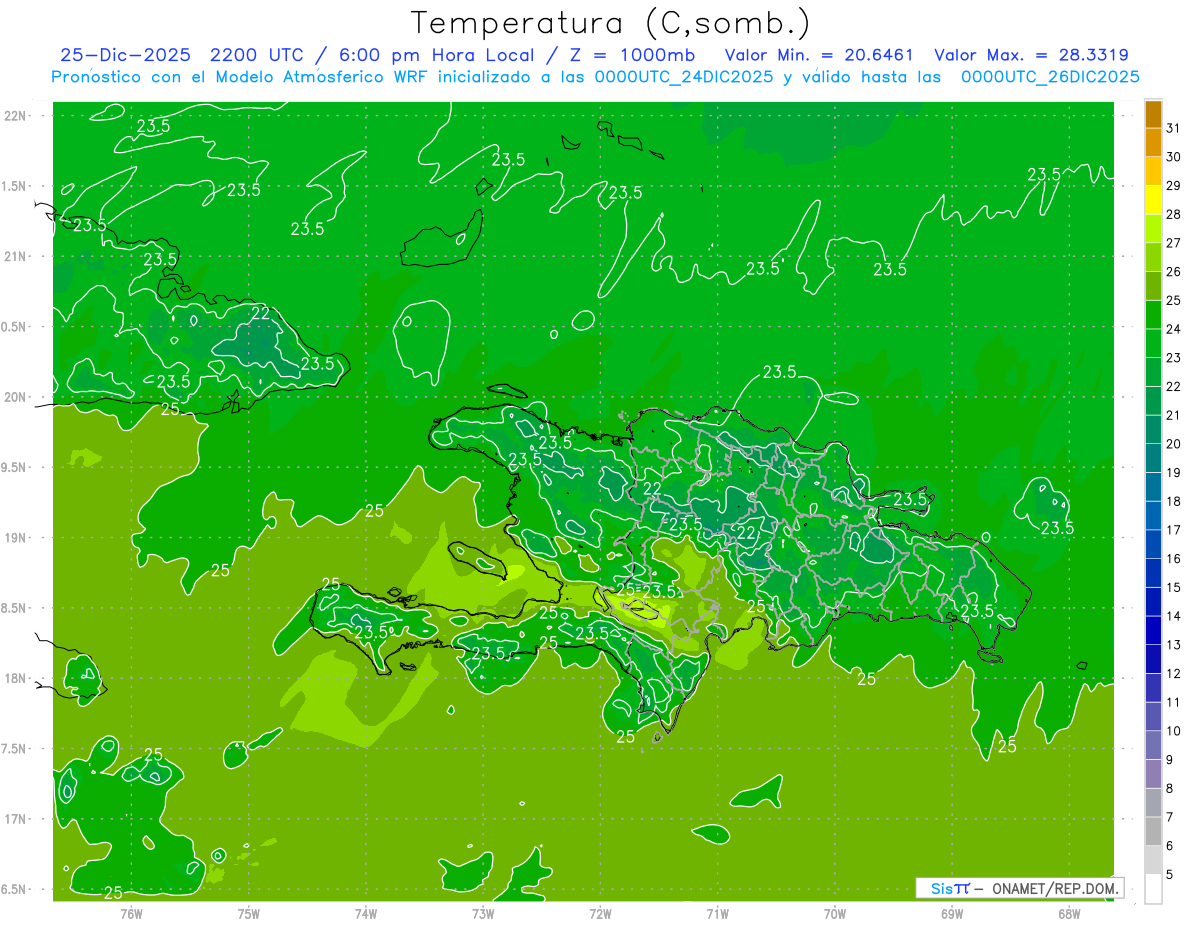The width and height of the screenshot is (1200, 927).
Task: Click the "8" color scale label
Action: click(x=1171, y=788)
